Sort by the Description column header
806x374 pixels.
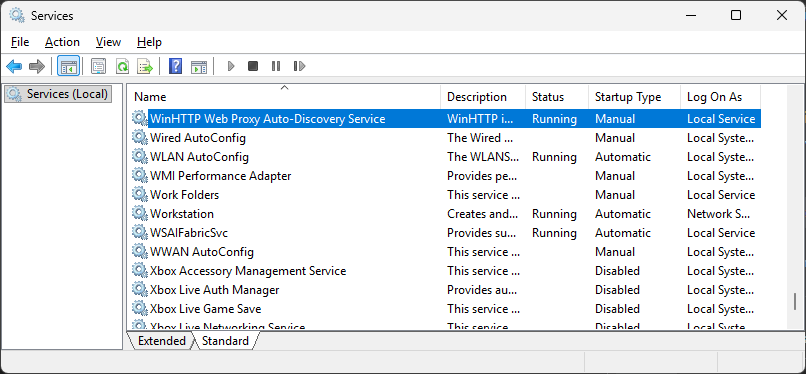483,97
